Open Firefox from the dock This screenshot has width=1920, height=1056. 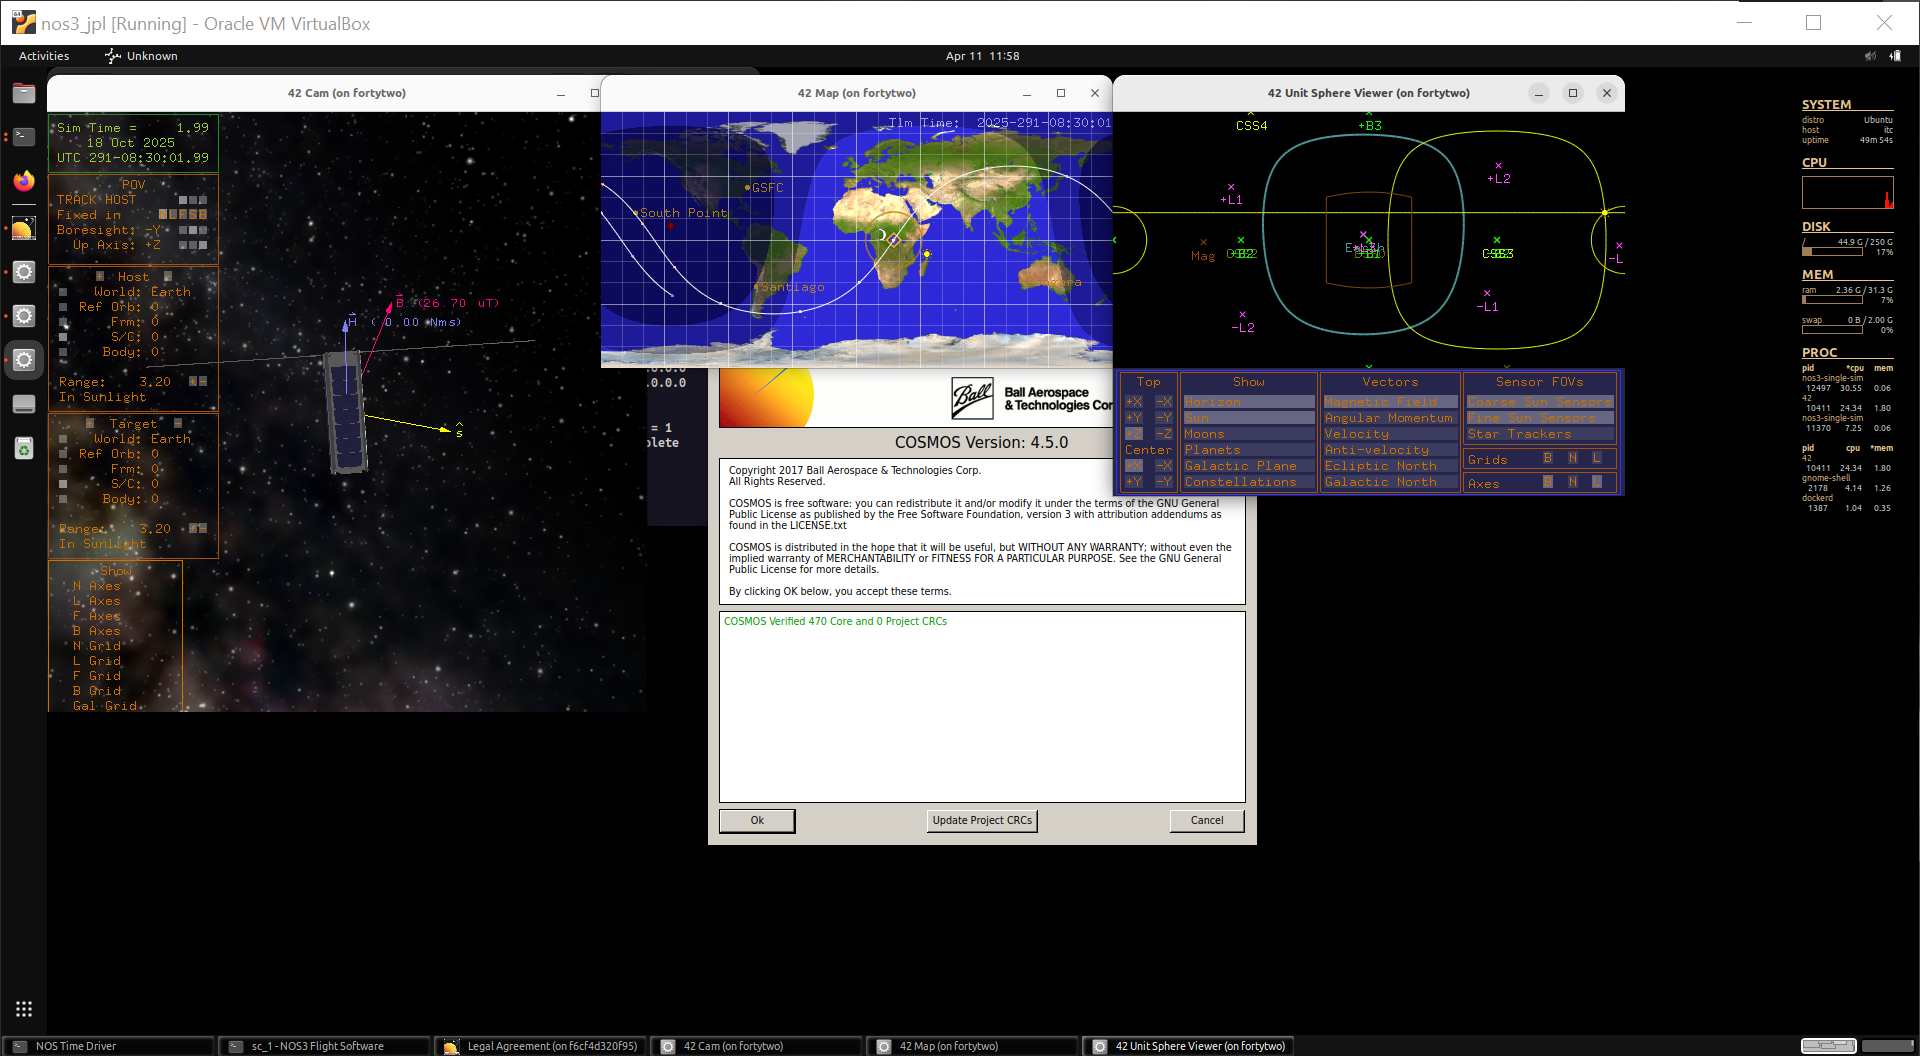click(x=24, y=181)
